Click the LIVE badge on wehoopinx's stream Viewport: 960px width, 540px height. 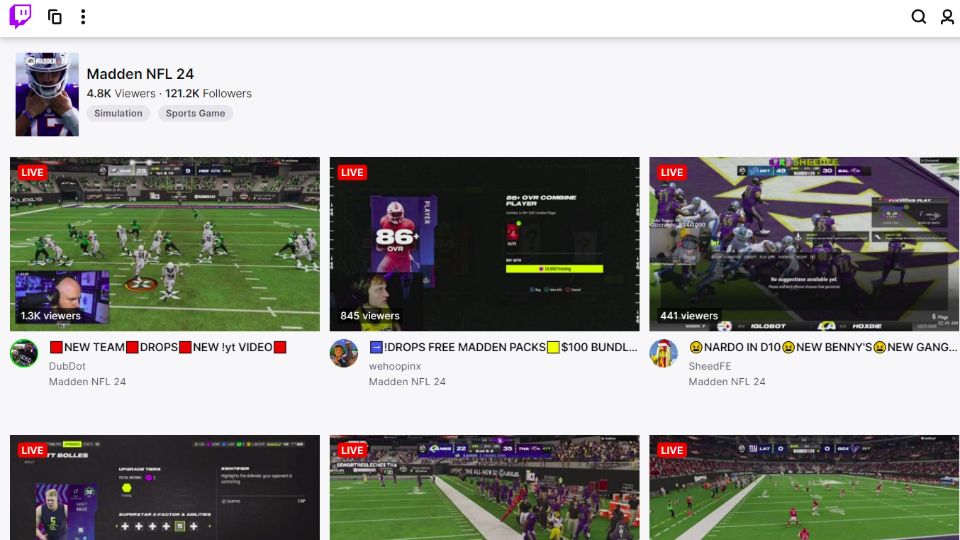352,173
